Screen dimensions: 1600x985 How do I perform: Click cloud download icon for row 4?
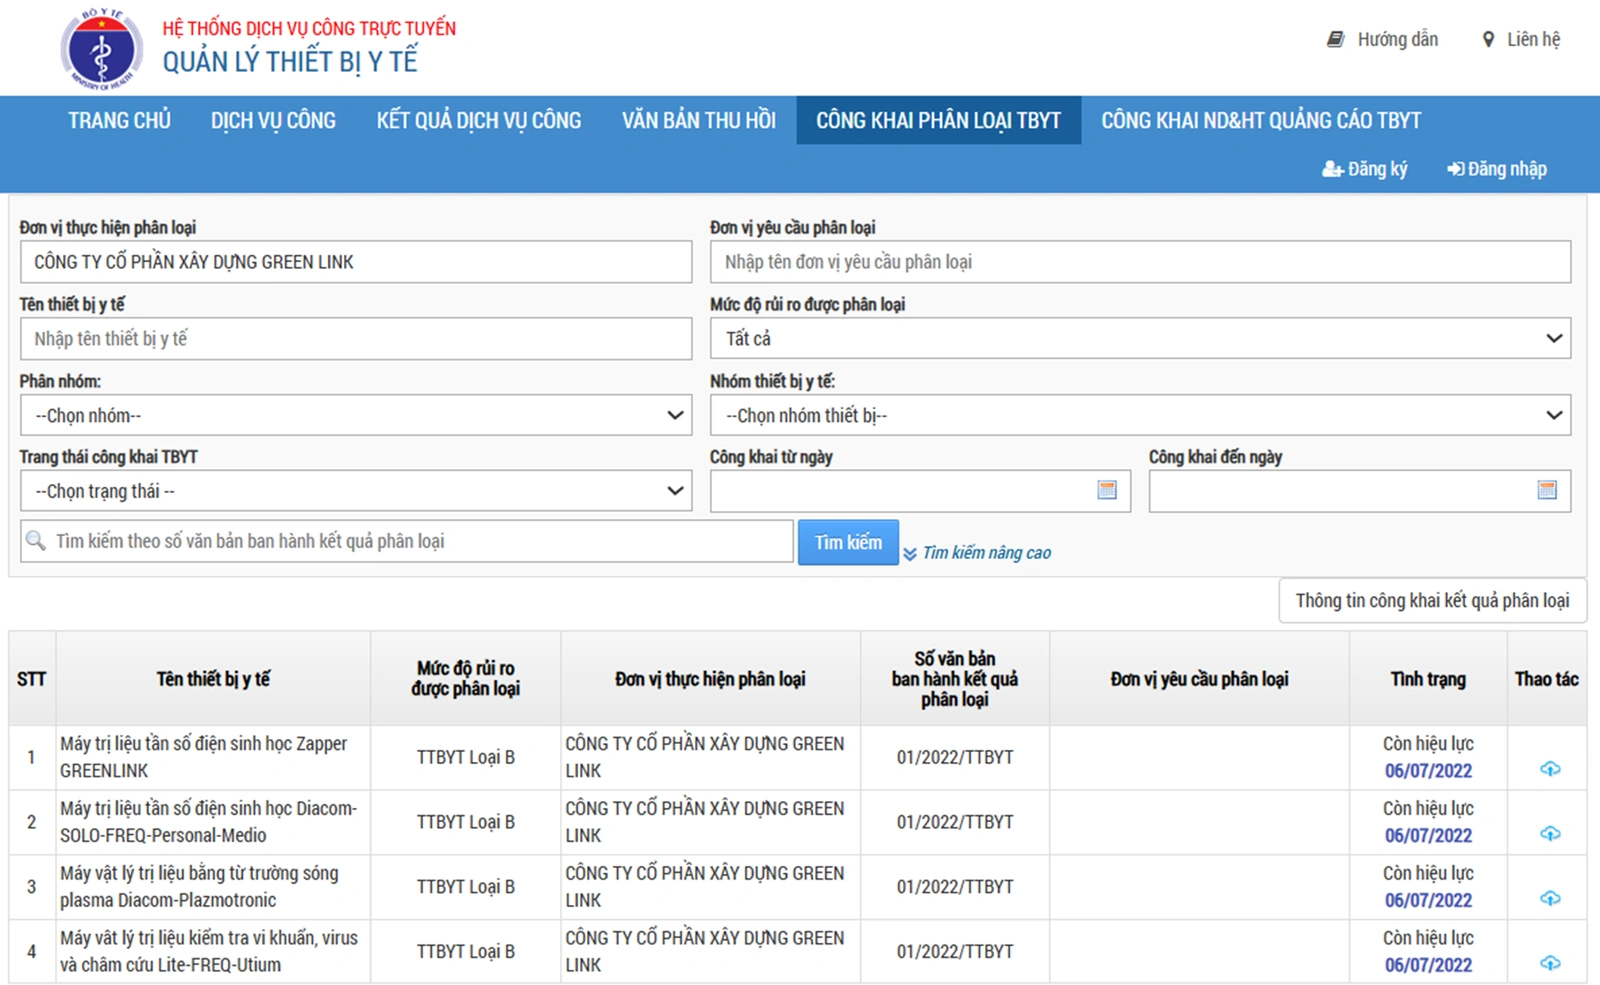pyautogui.click(x=1549, y=963)
